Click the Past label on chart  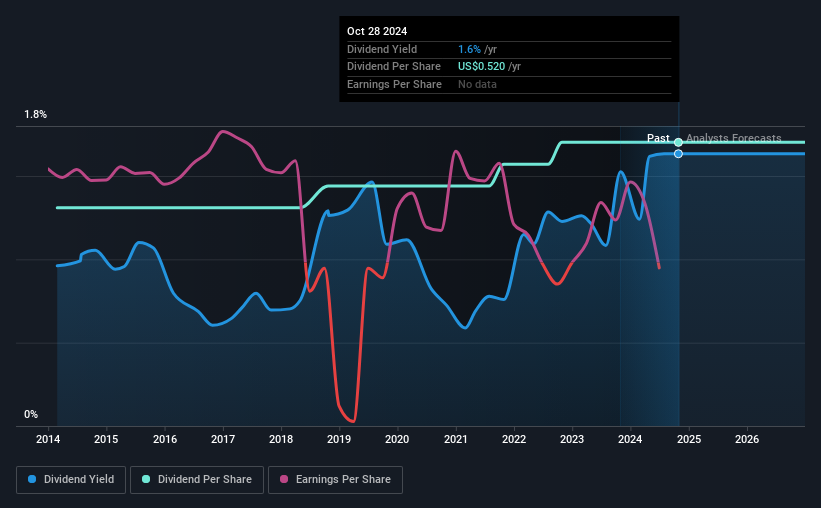coord(658,138)
